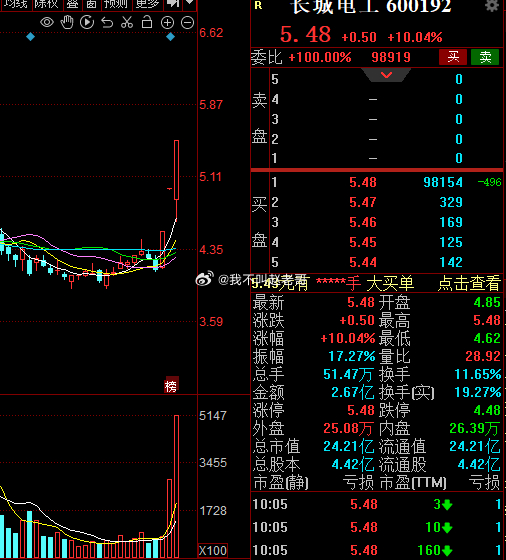Viewport: 506px width, 560px height.
Task: Click the speech-arrow icon next to 更多
Action: (x=173, y=4)
